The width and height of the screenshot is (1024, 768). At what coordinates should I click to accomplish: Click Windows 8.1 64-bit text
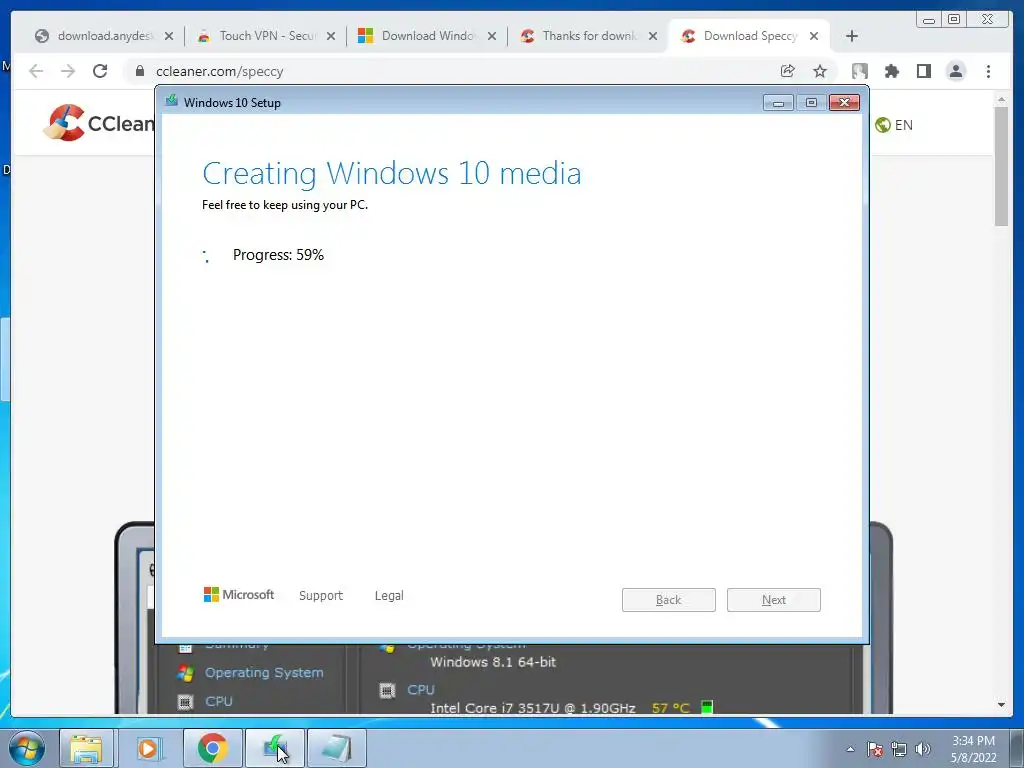pyautogui.click(x=493, y=662)
